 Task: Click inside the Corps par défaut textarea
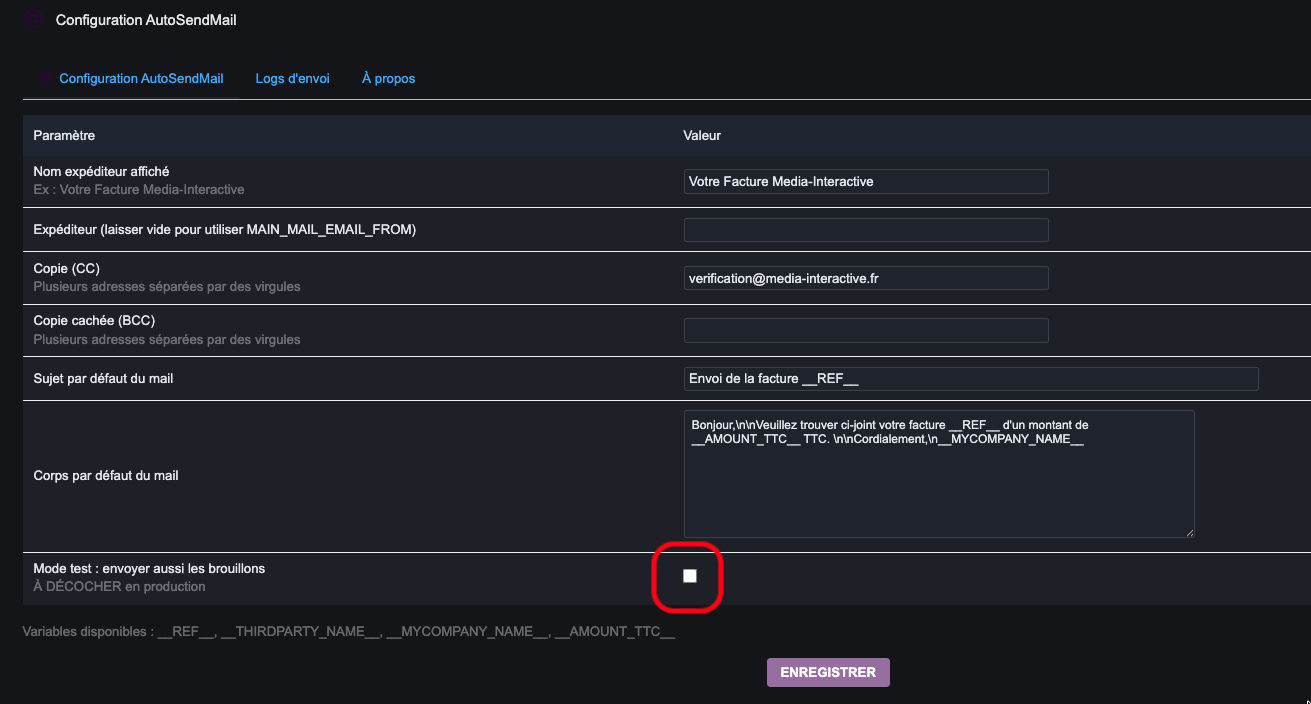click(939, 474)
